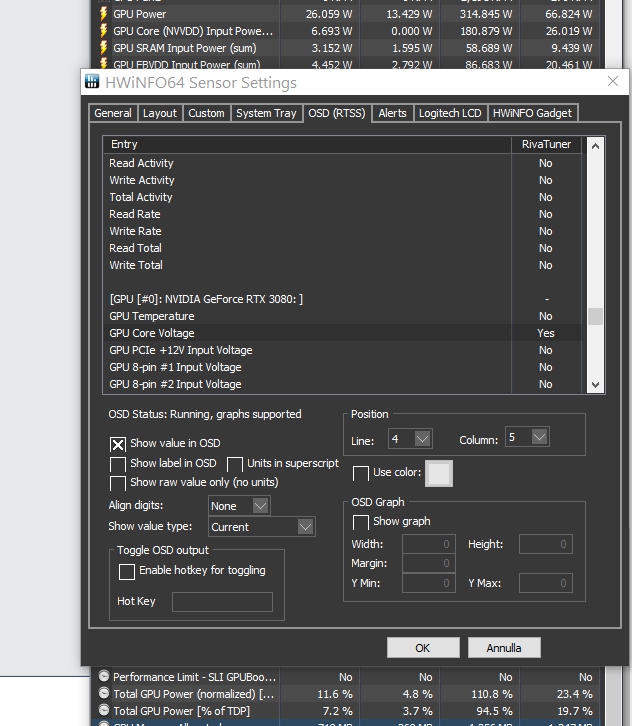Click the entry list scroll down arrow
Screen dimensions: 632x726
click(595, 385)
